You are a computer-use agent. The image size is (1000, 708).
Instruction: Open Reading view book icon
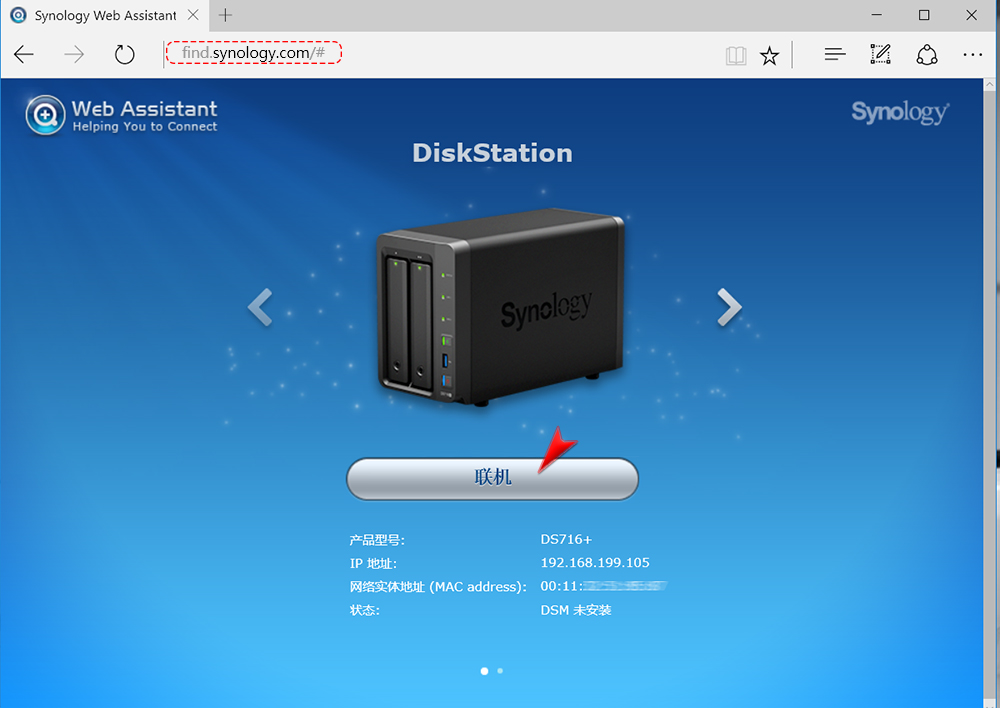pyautogui.click(x=736, y=55)
